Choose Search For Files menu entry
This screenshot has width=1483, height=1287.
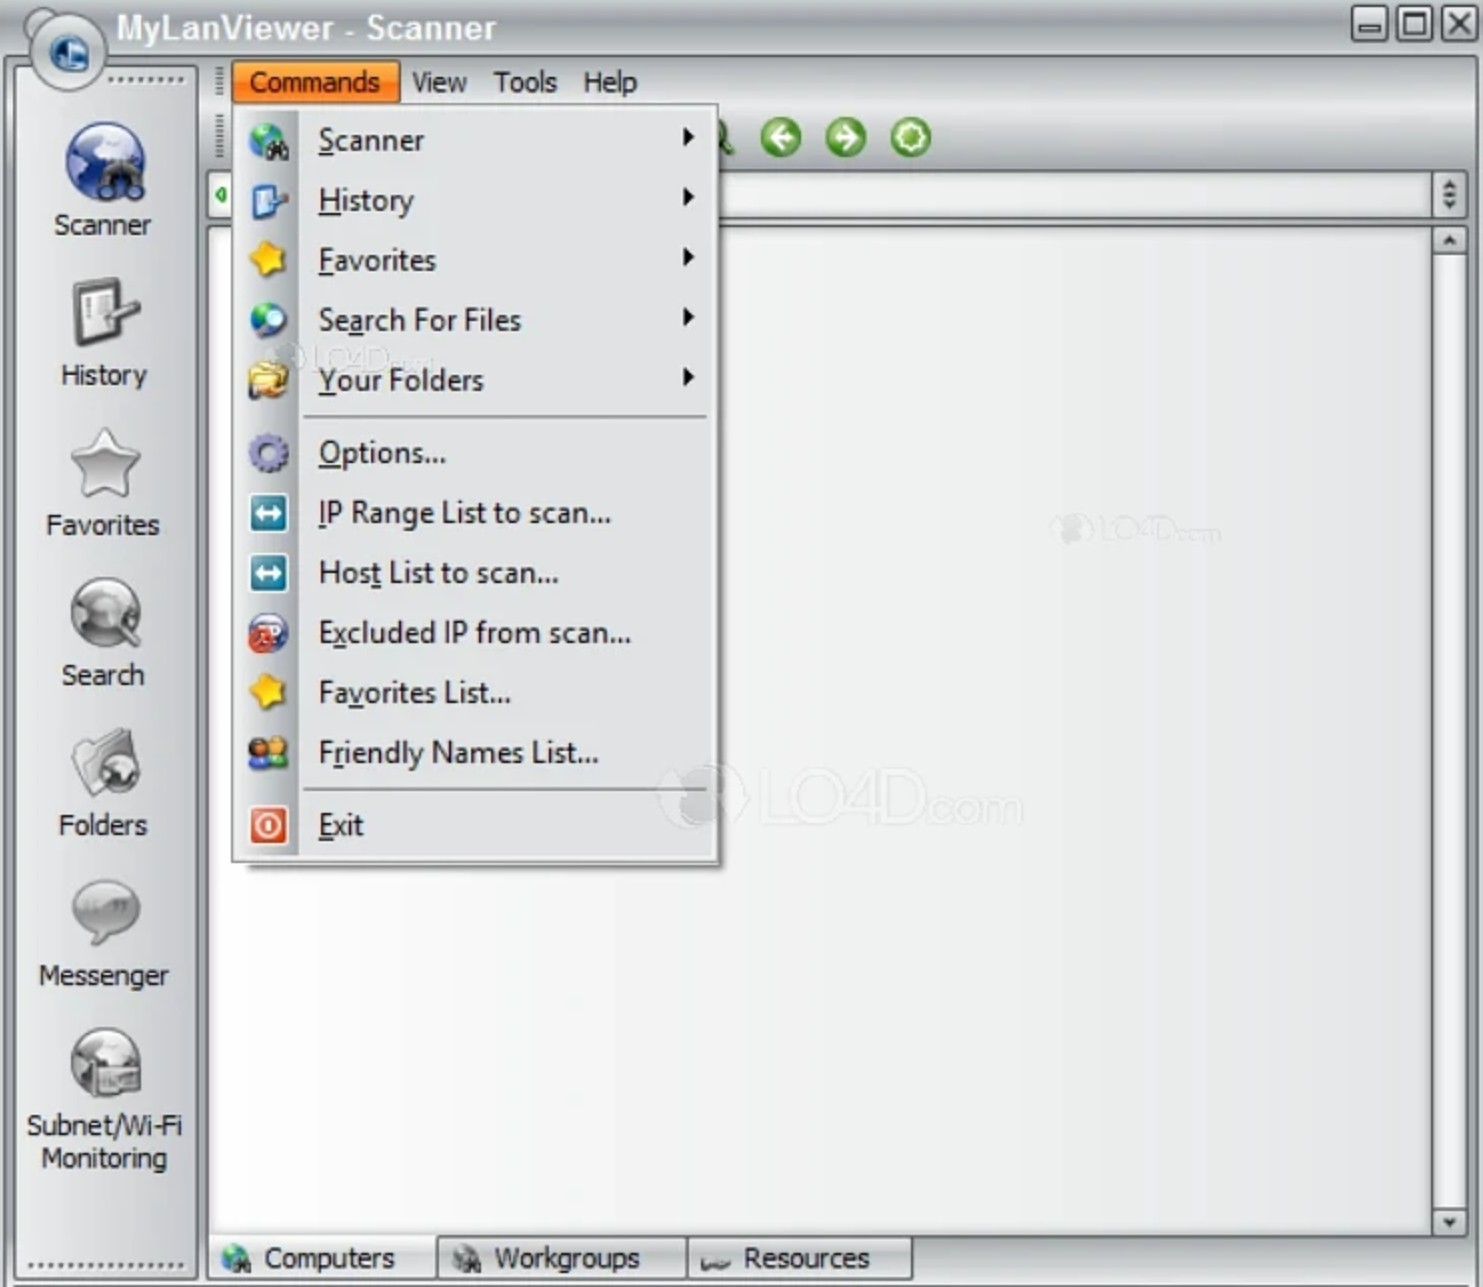(475, 320)
